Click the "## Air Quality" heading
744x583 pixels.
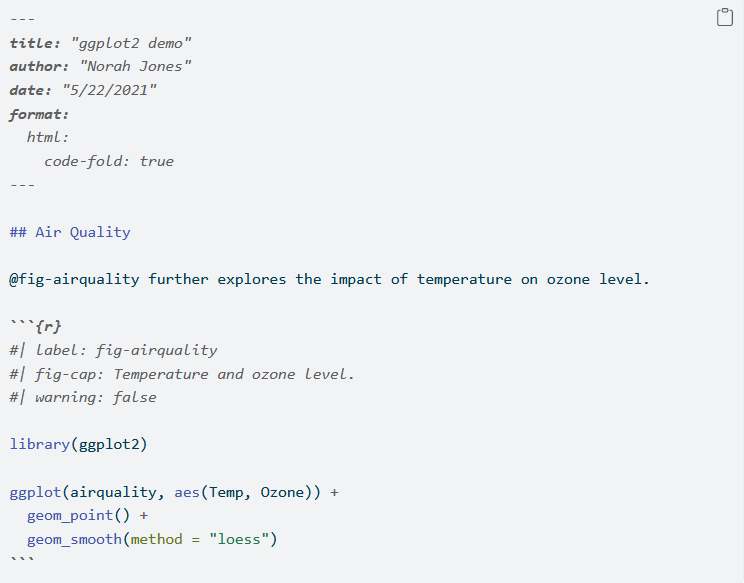70,232
